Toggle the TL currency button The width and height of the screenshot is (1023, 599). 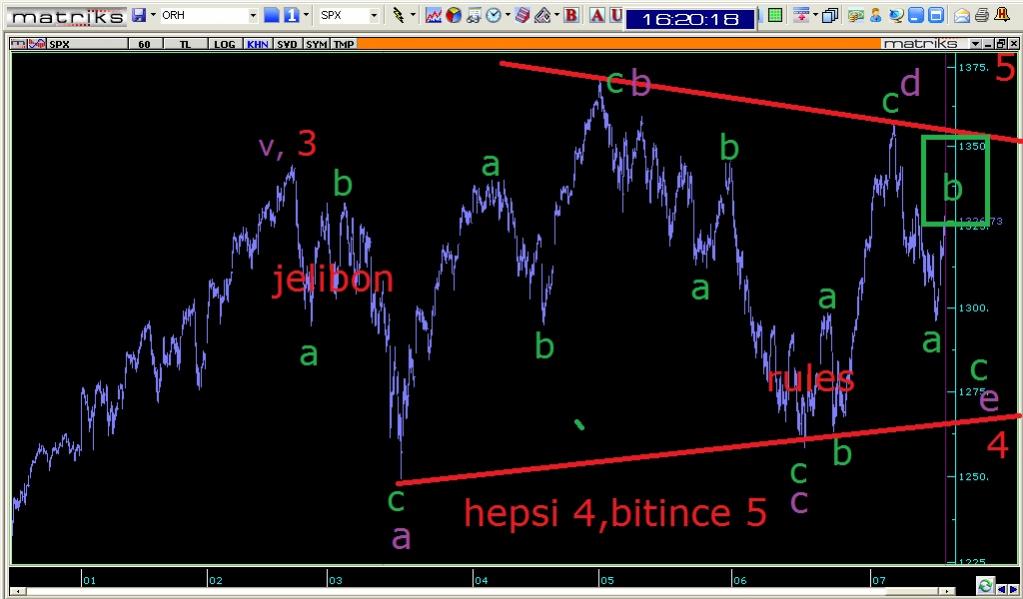(x=185, y=45)
